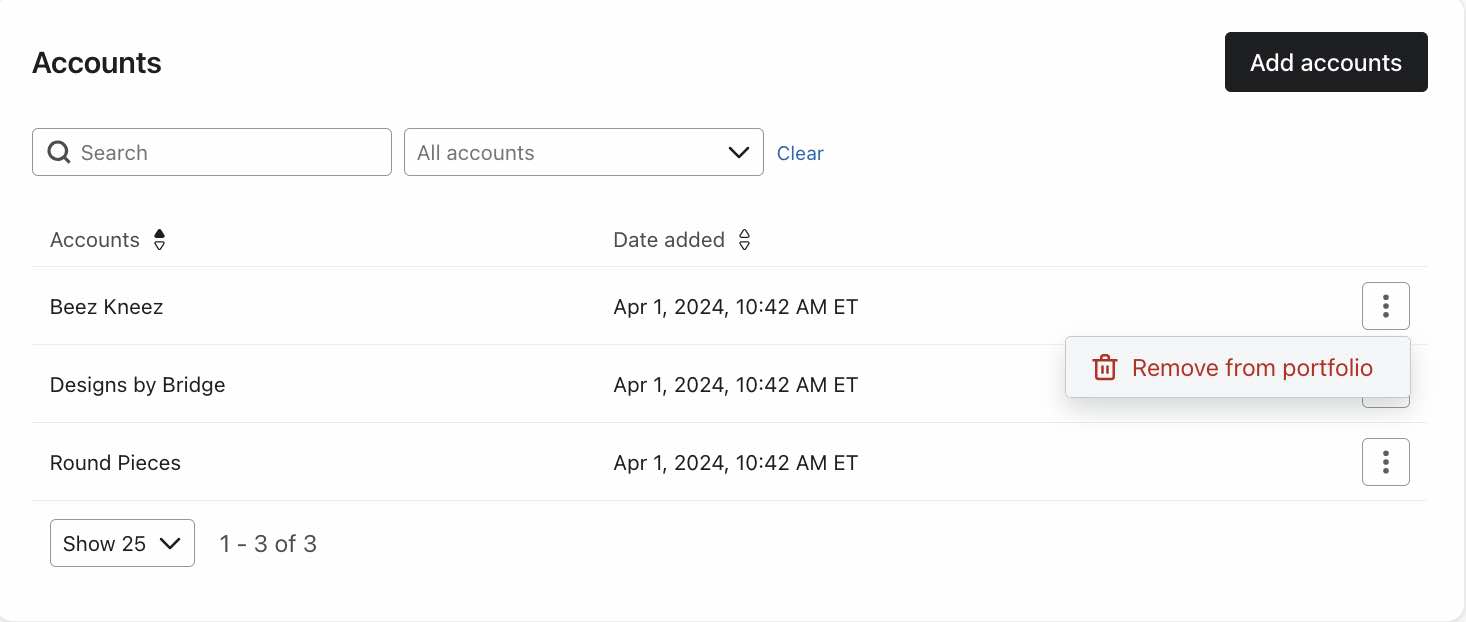This screenshot has width=1466, height=622.
Task: Click the Accounts column header
Action: pyautogui.click(x=95, y=240)
